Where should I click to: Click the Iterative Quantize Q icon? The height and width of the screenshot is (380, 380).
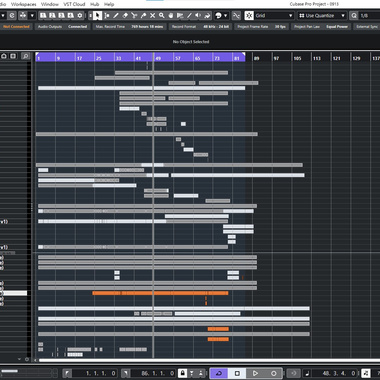(x=354, y=15)
